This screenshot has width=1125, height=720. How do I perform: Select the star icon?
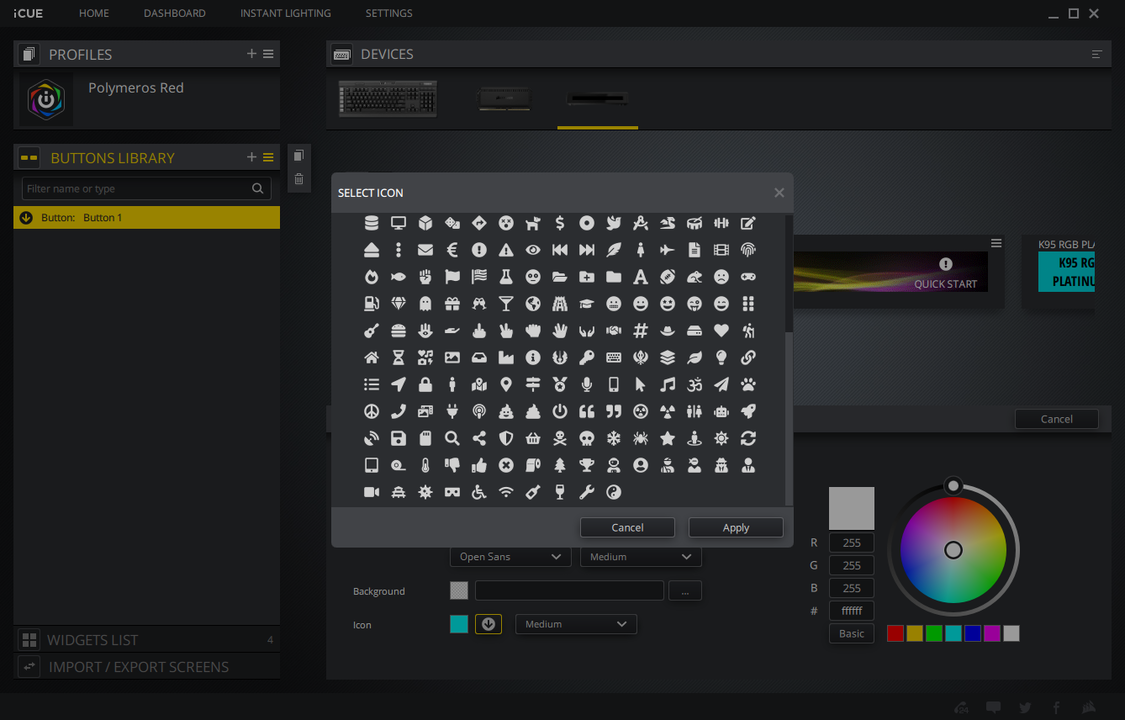(x=667, y=438)
